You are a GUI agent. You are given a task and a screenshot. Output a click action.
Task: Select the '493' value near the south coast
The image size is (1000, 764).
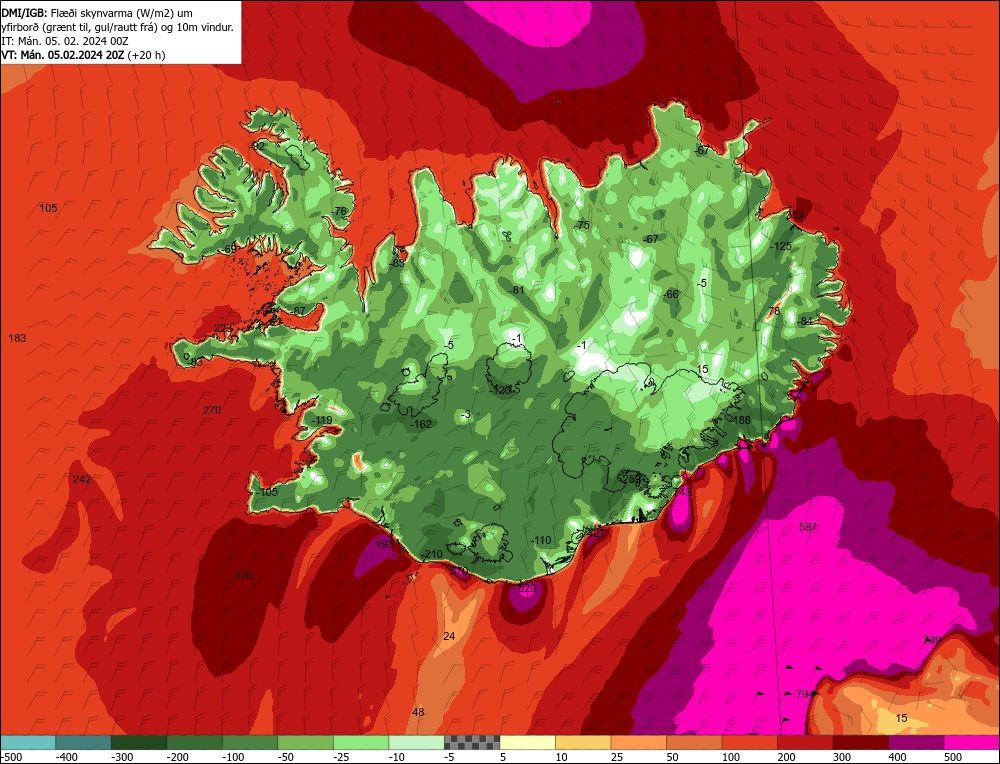point(384,544)
